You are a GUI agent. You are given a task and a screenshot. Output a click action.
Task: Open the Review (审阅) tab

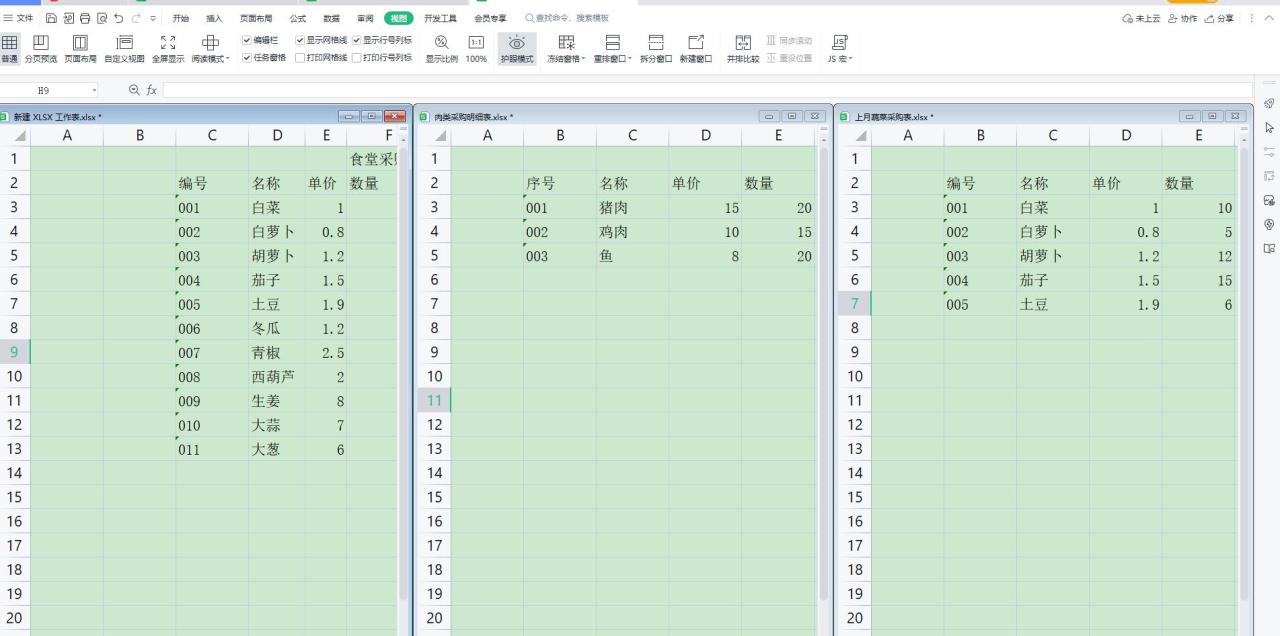point(365,18)
